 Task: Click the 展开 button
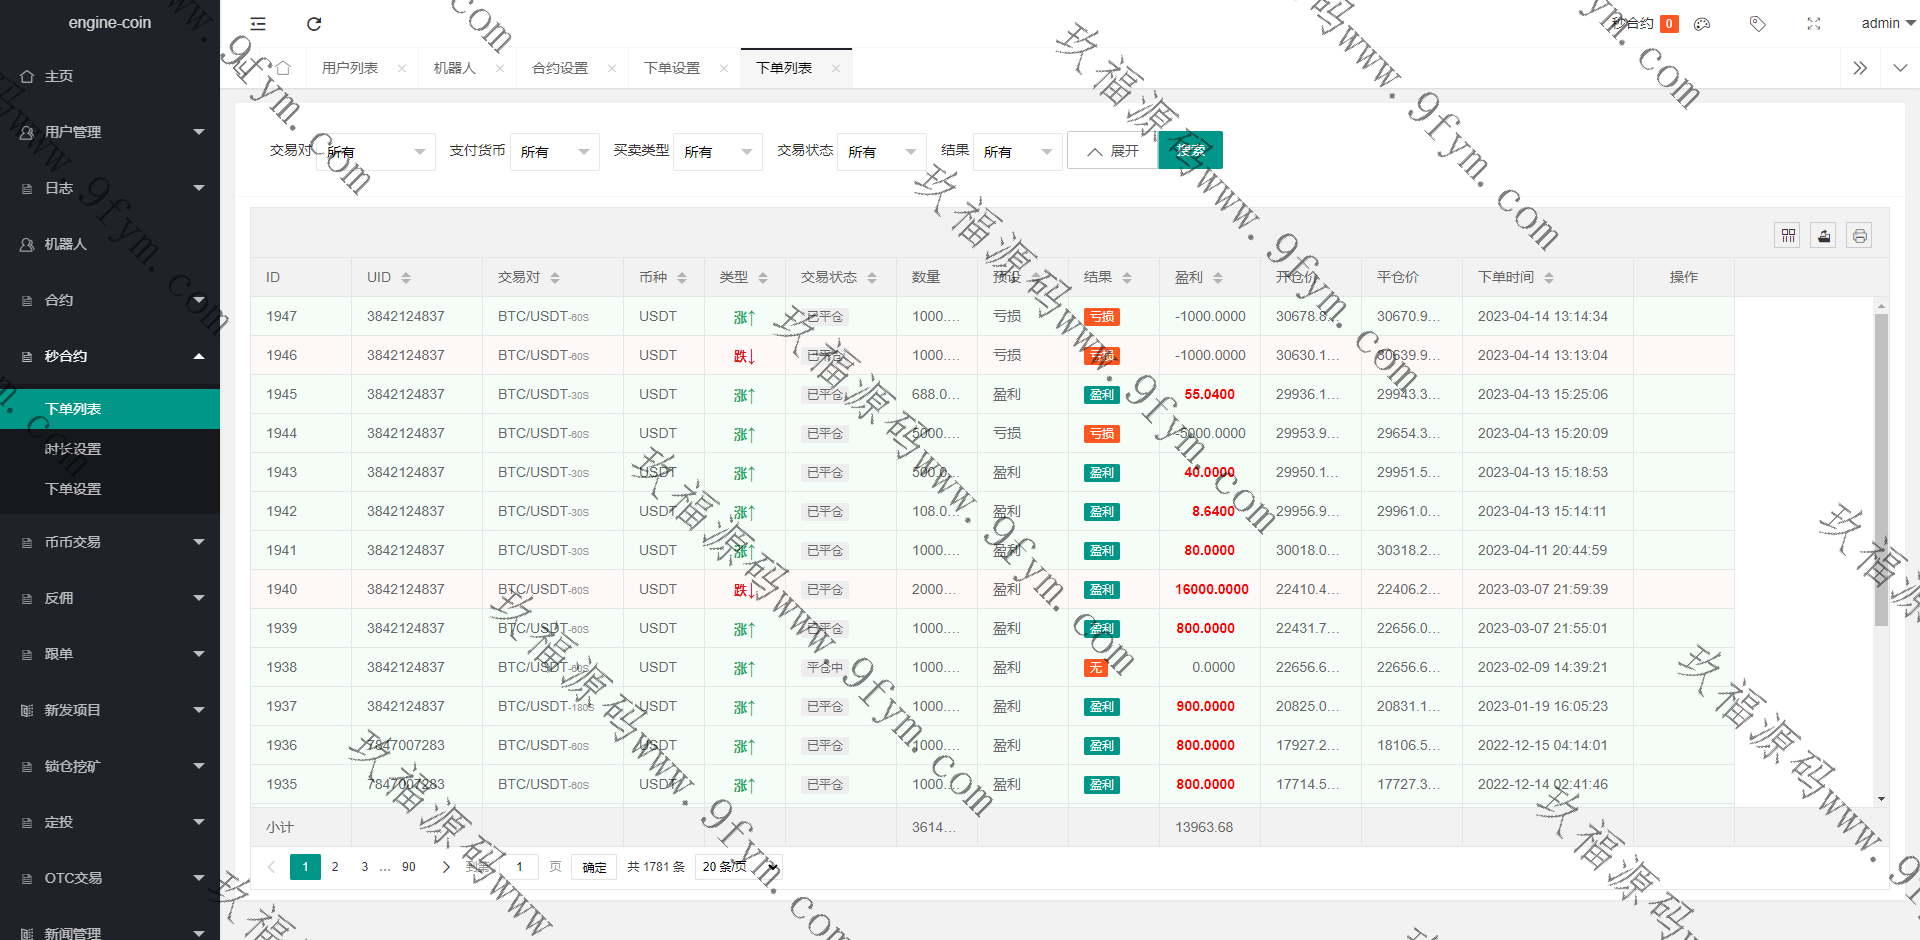(1112, 151)
